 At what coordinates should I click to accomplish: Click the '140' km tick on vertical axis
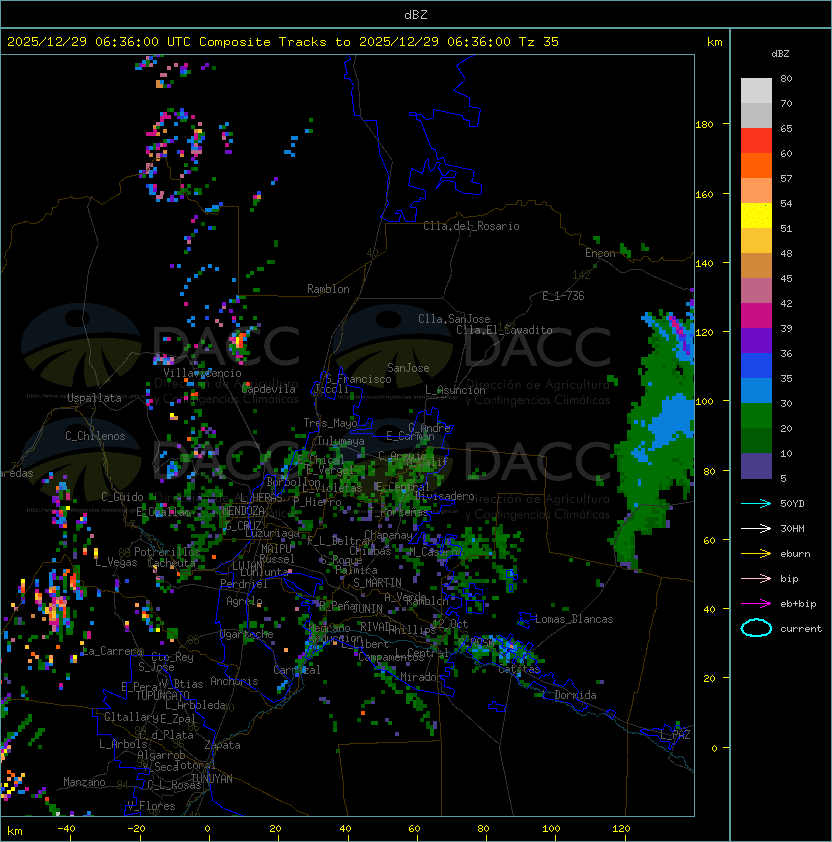point(704,264)
